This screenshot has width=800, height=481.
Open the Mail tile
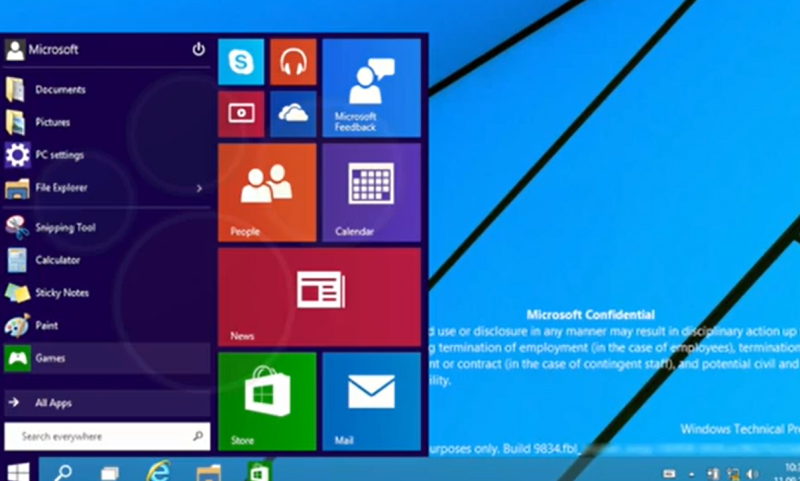tap(371, 401)
